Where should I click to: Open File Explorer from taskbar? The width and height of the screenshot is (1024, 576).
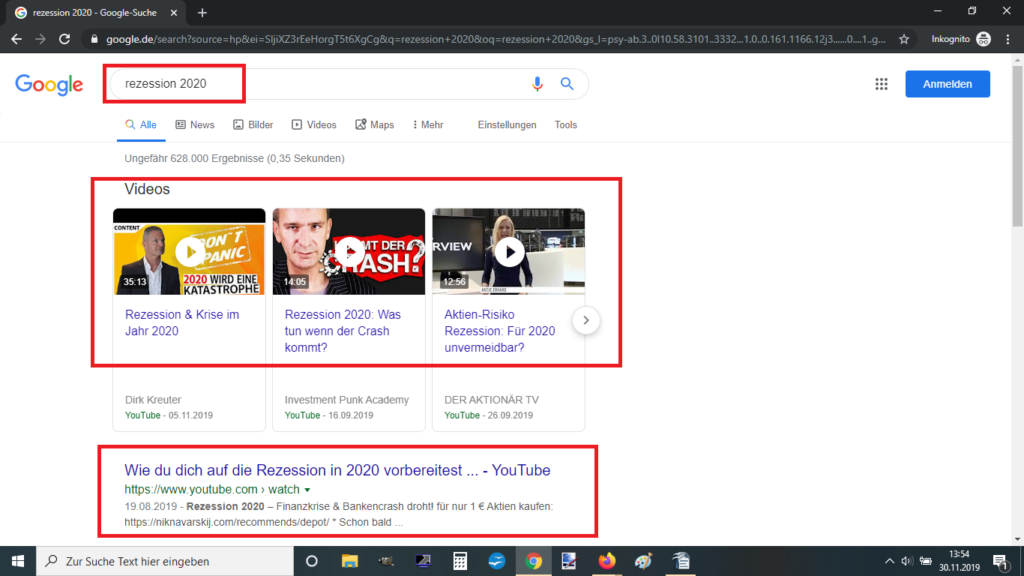coord(349,561)
